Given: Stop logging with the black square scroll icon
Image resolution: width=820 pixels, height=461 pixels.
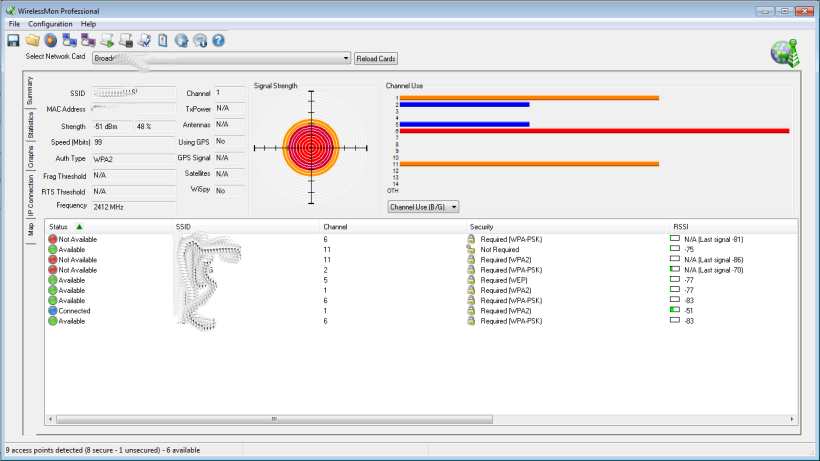Looking at the screenshot, I should tap(126, 41).
